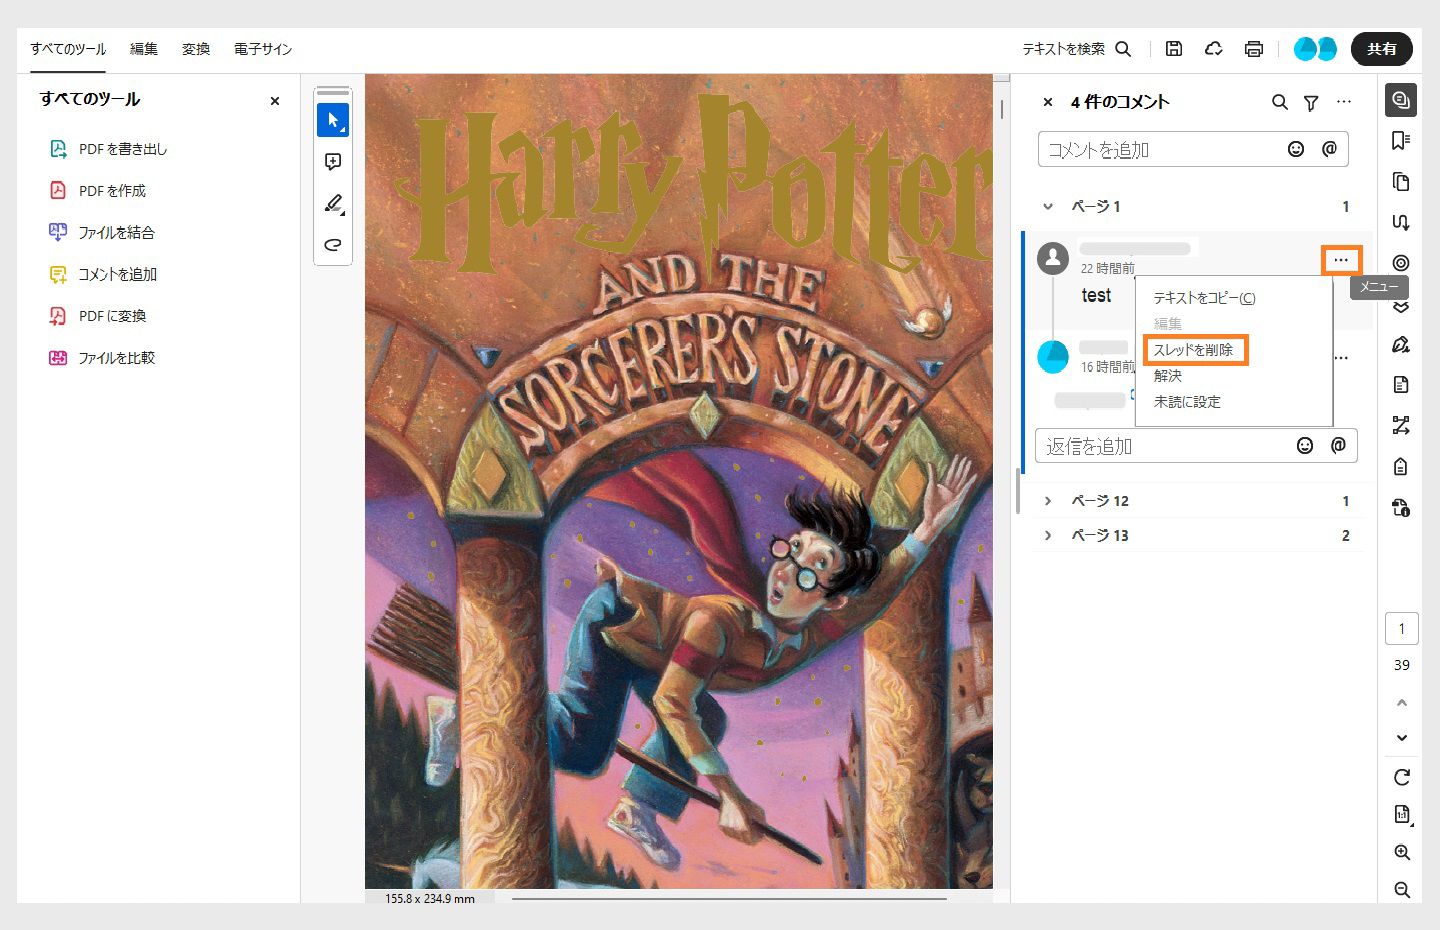Expand the ページ 12 comment group
The width and height of the screenshot is (1440, 930).
point(1047,500)
